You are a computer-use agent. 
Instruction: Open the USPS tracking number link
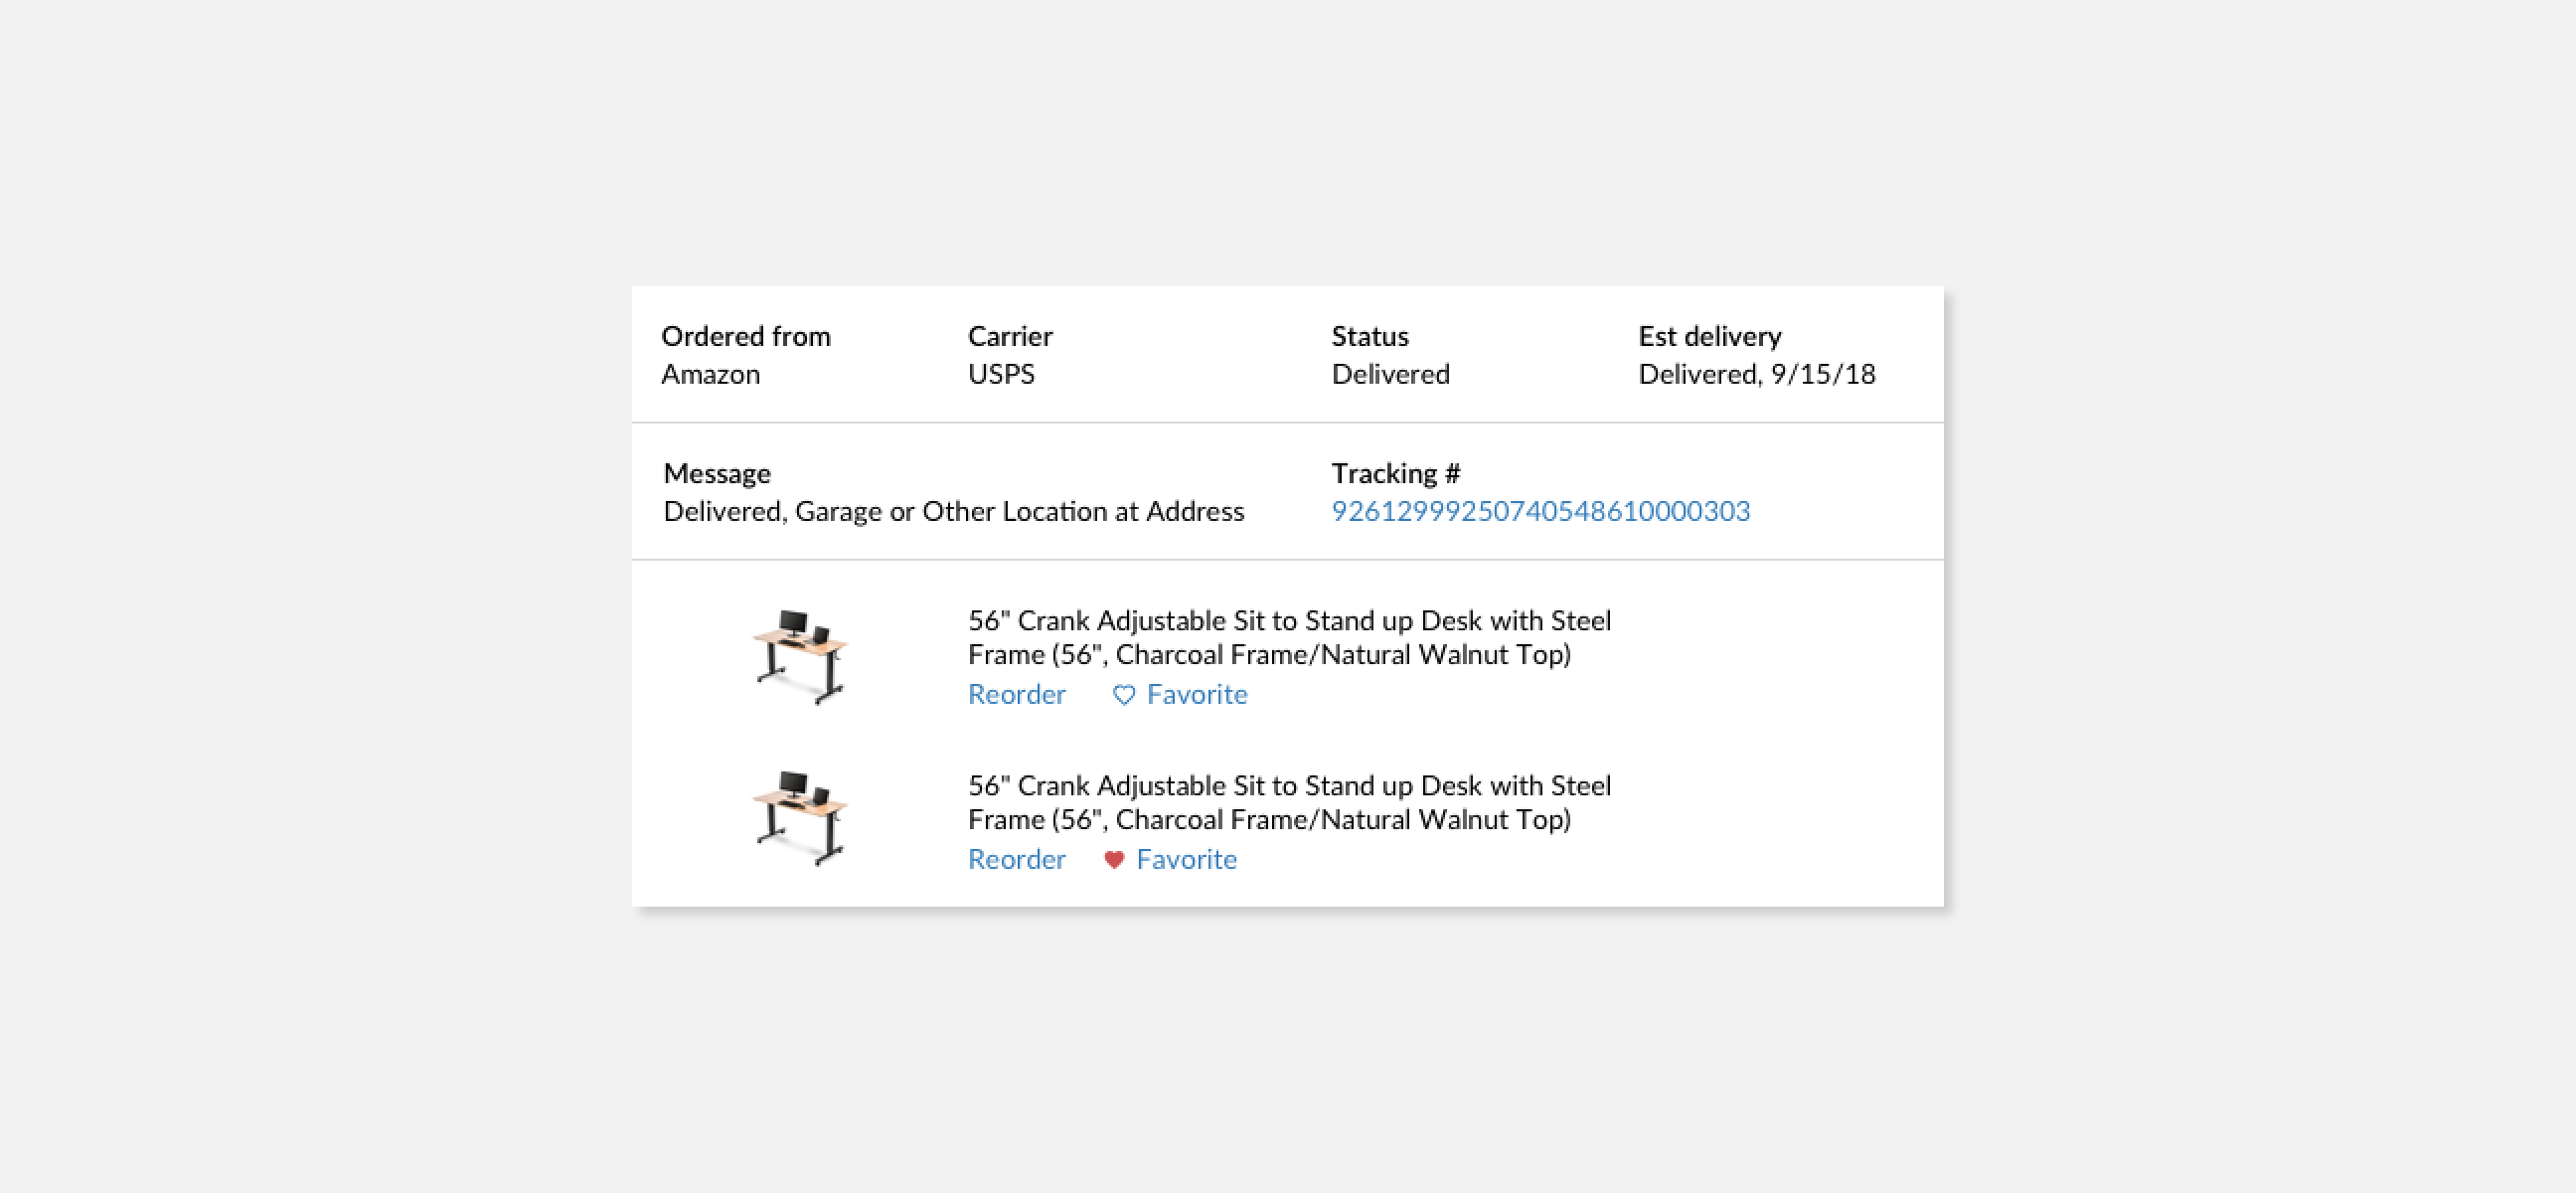click(1539, 511)
